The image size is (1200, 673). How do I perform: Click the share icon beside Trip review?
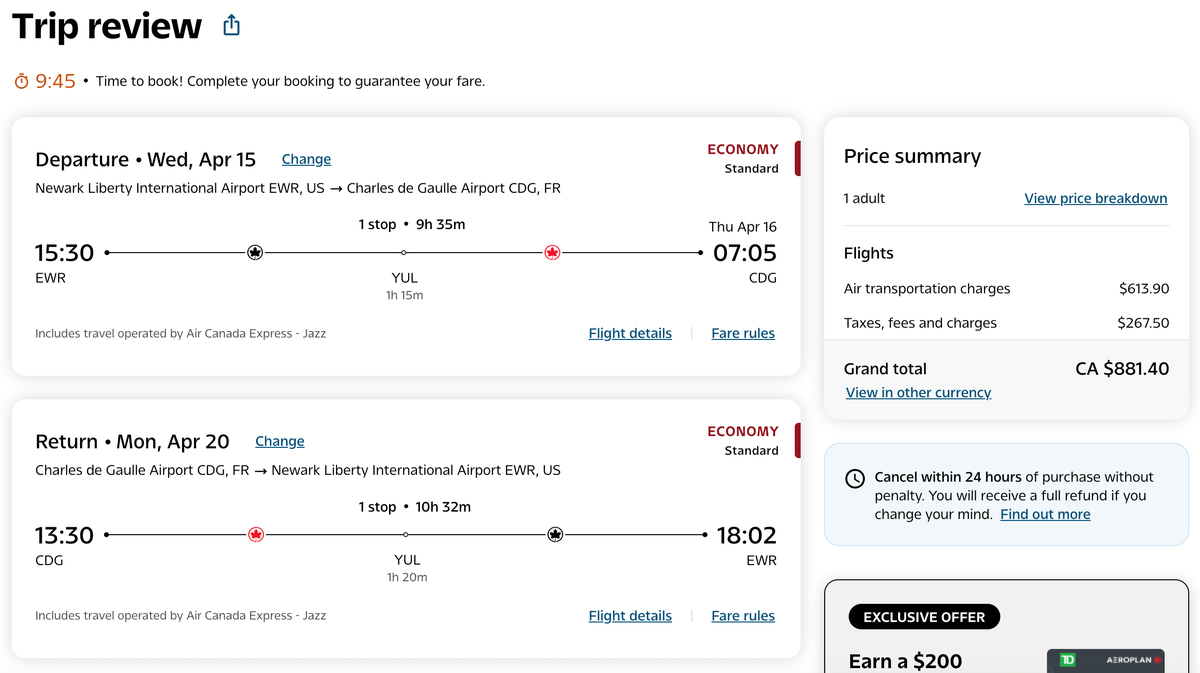tap(231, 25)
